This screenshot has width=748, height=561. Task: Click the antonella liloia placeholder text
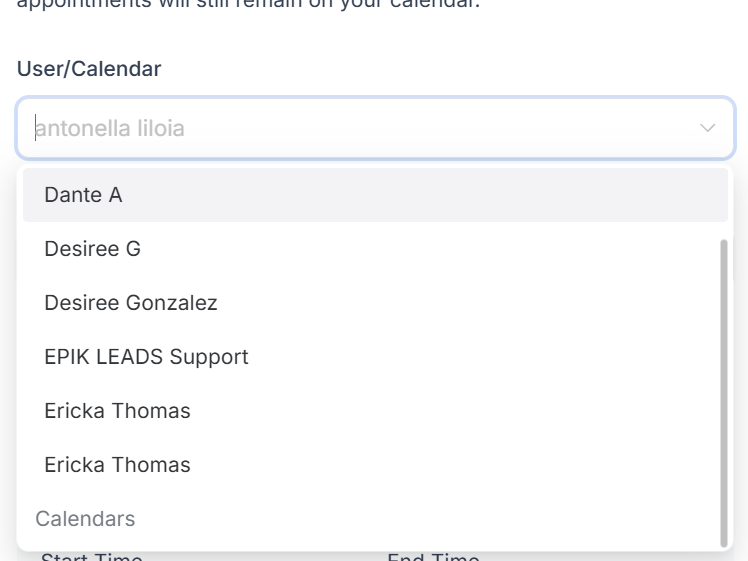coord(110,128)
